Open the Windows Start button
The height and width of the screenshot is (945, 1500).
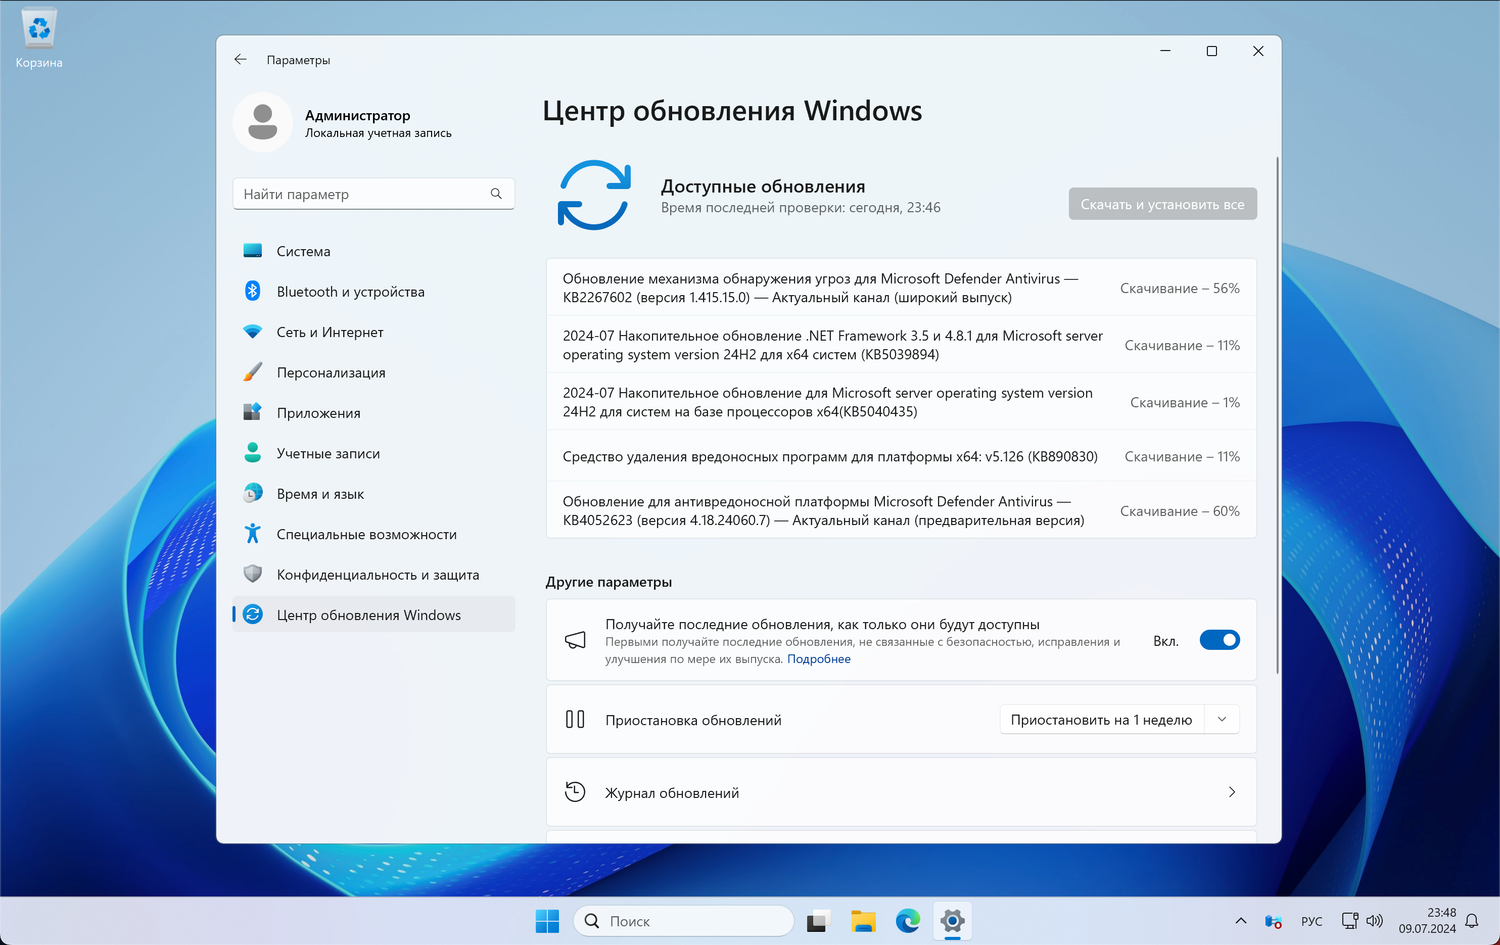coord(547,921)
